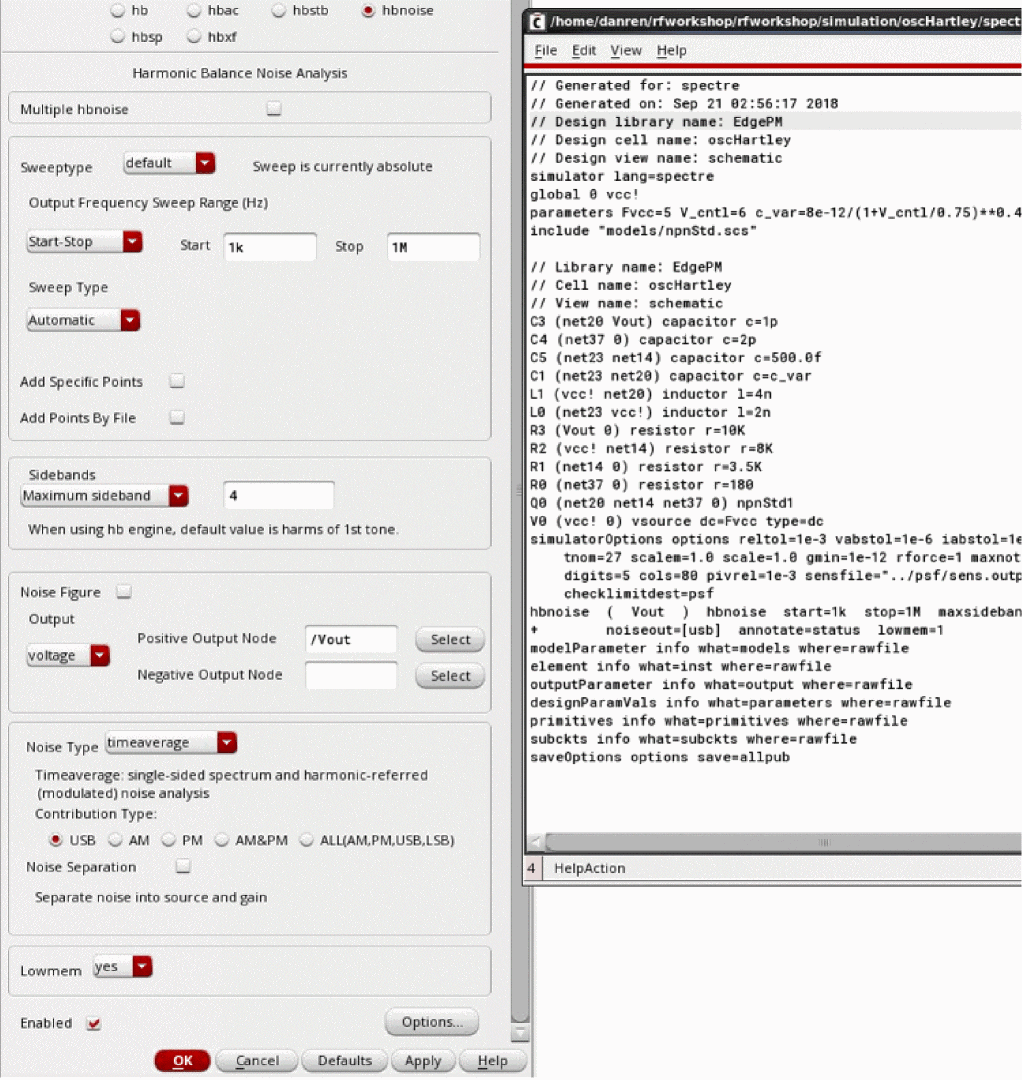The height and width of the screenshot is (1080, 1022).
Task: Open the View menu in netlist window
Action: 626,50
